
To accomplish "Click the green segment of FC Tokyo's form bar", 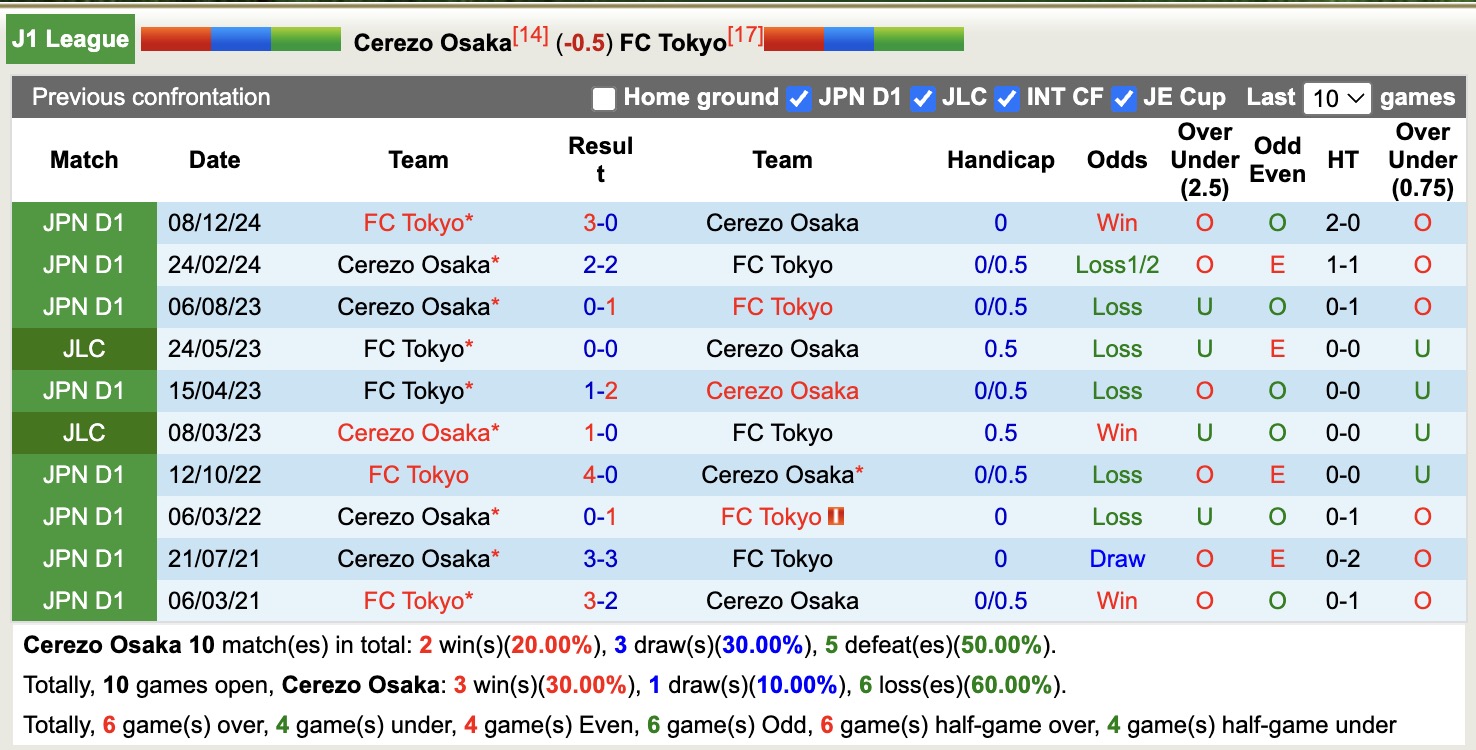I will tap(920, 40).
